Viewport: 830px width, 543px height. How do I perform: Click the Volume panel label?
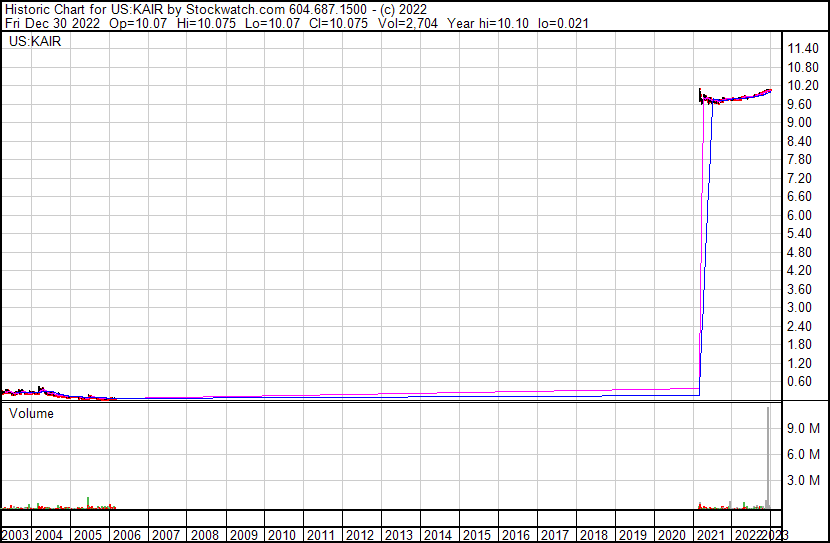point(31,413)
